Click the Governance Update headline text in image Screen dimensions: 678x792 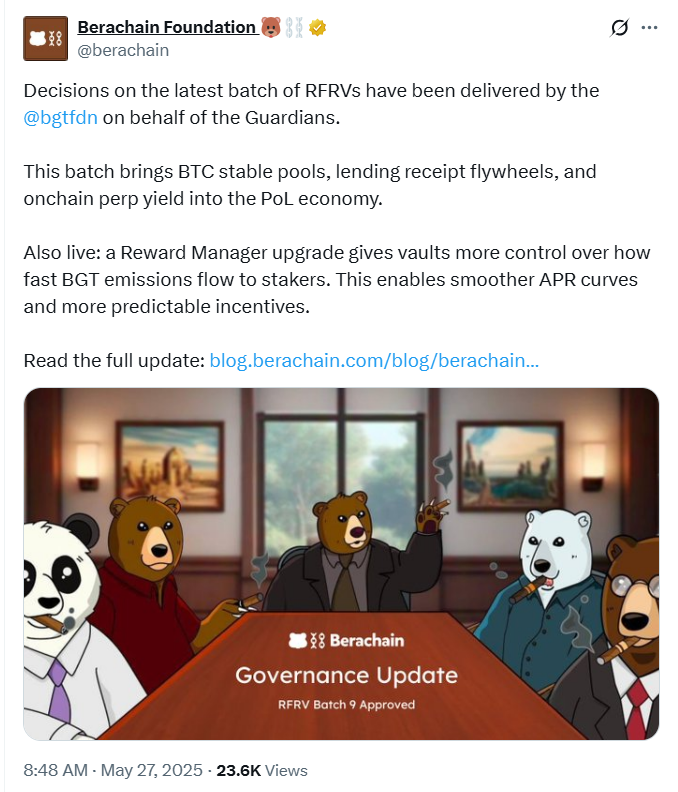pos(346,675)
